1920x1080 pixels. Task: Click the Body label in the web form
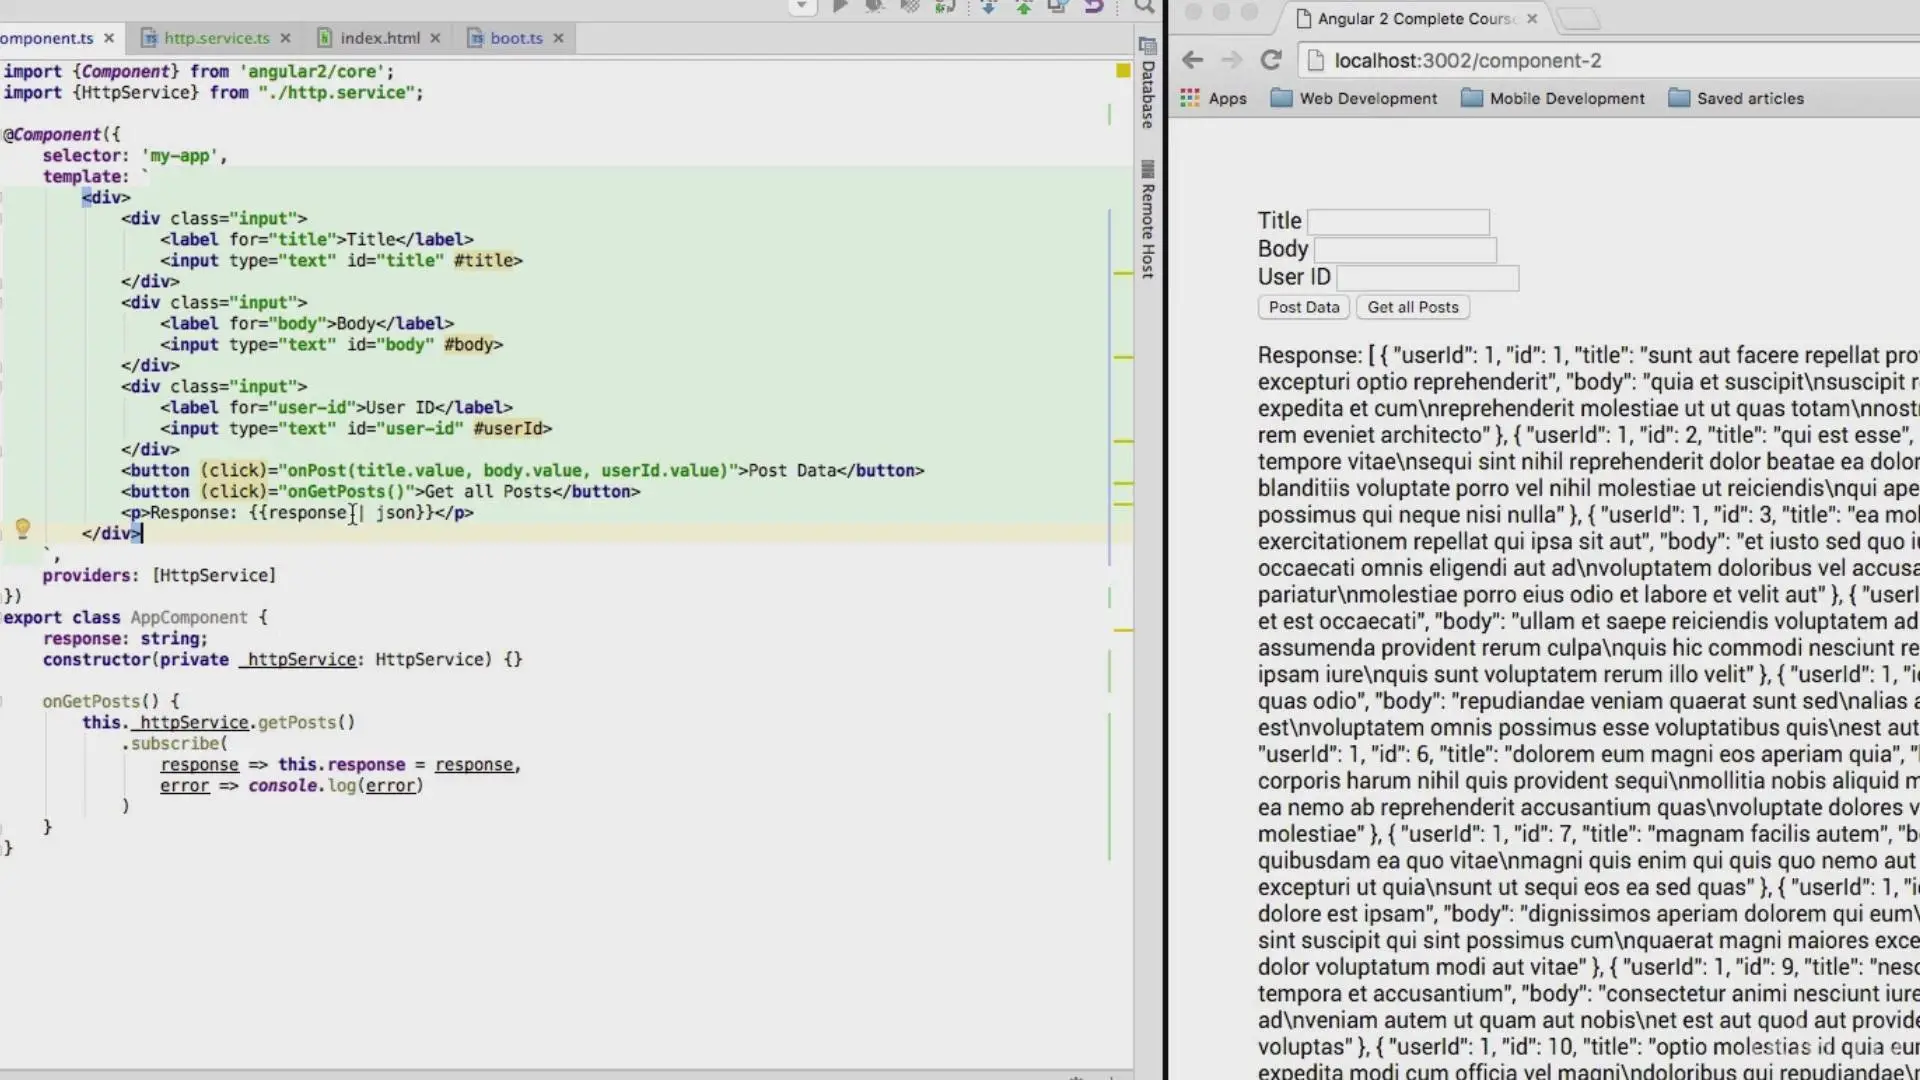point(1282,249)
